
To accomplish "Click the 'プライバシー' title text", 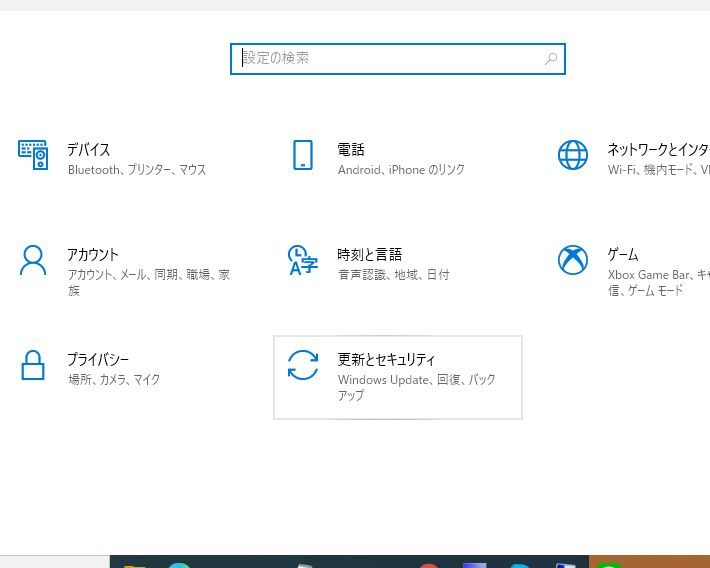I will (x=98, y=360).
